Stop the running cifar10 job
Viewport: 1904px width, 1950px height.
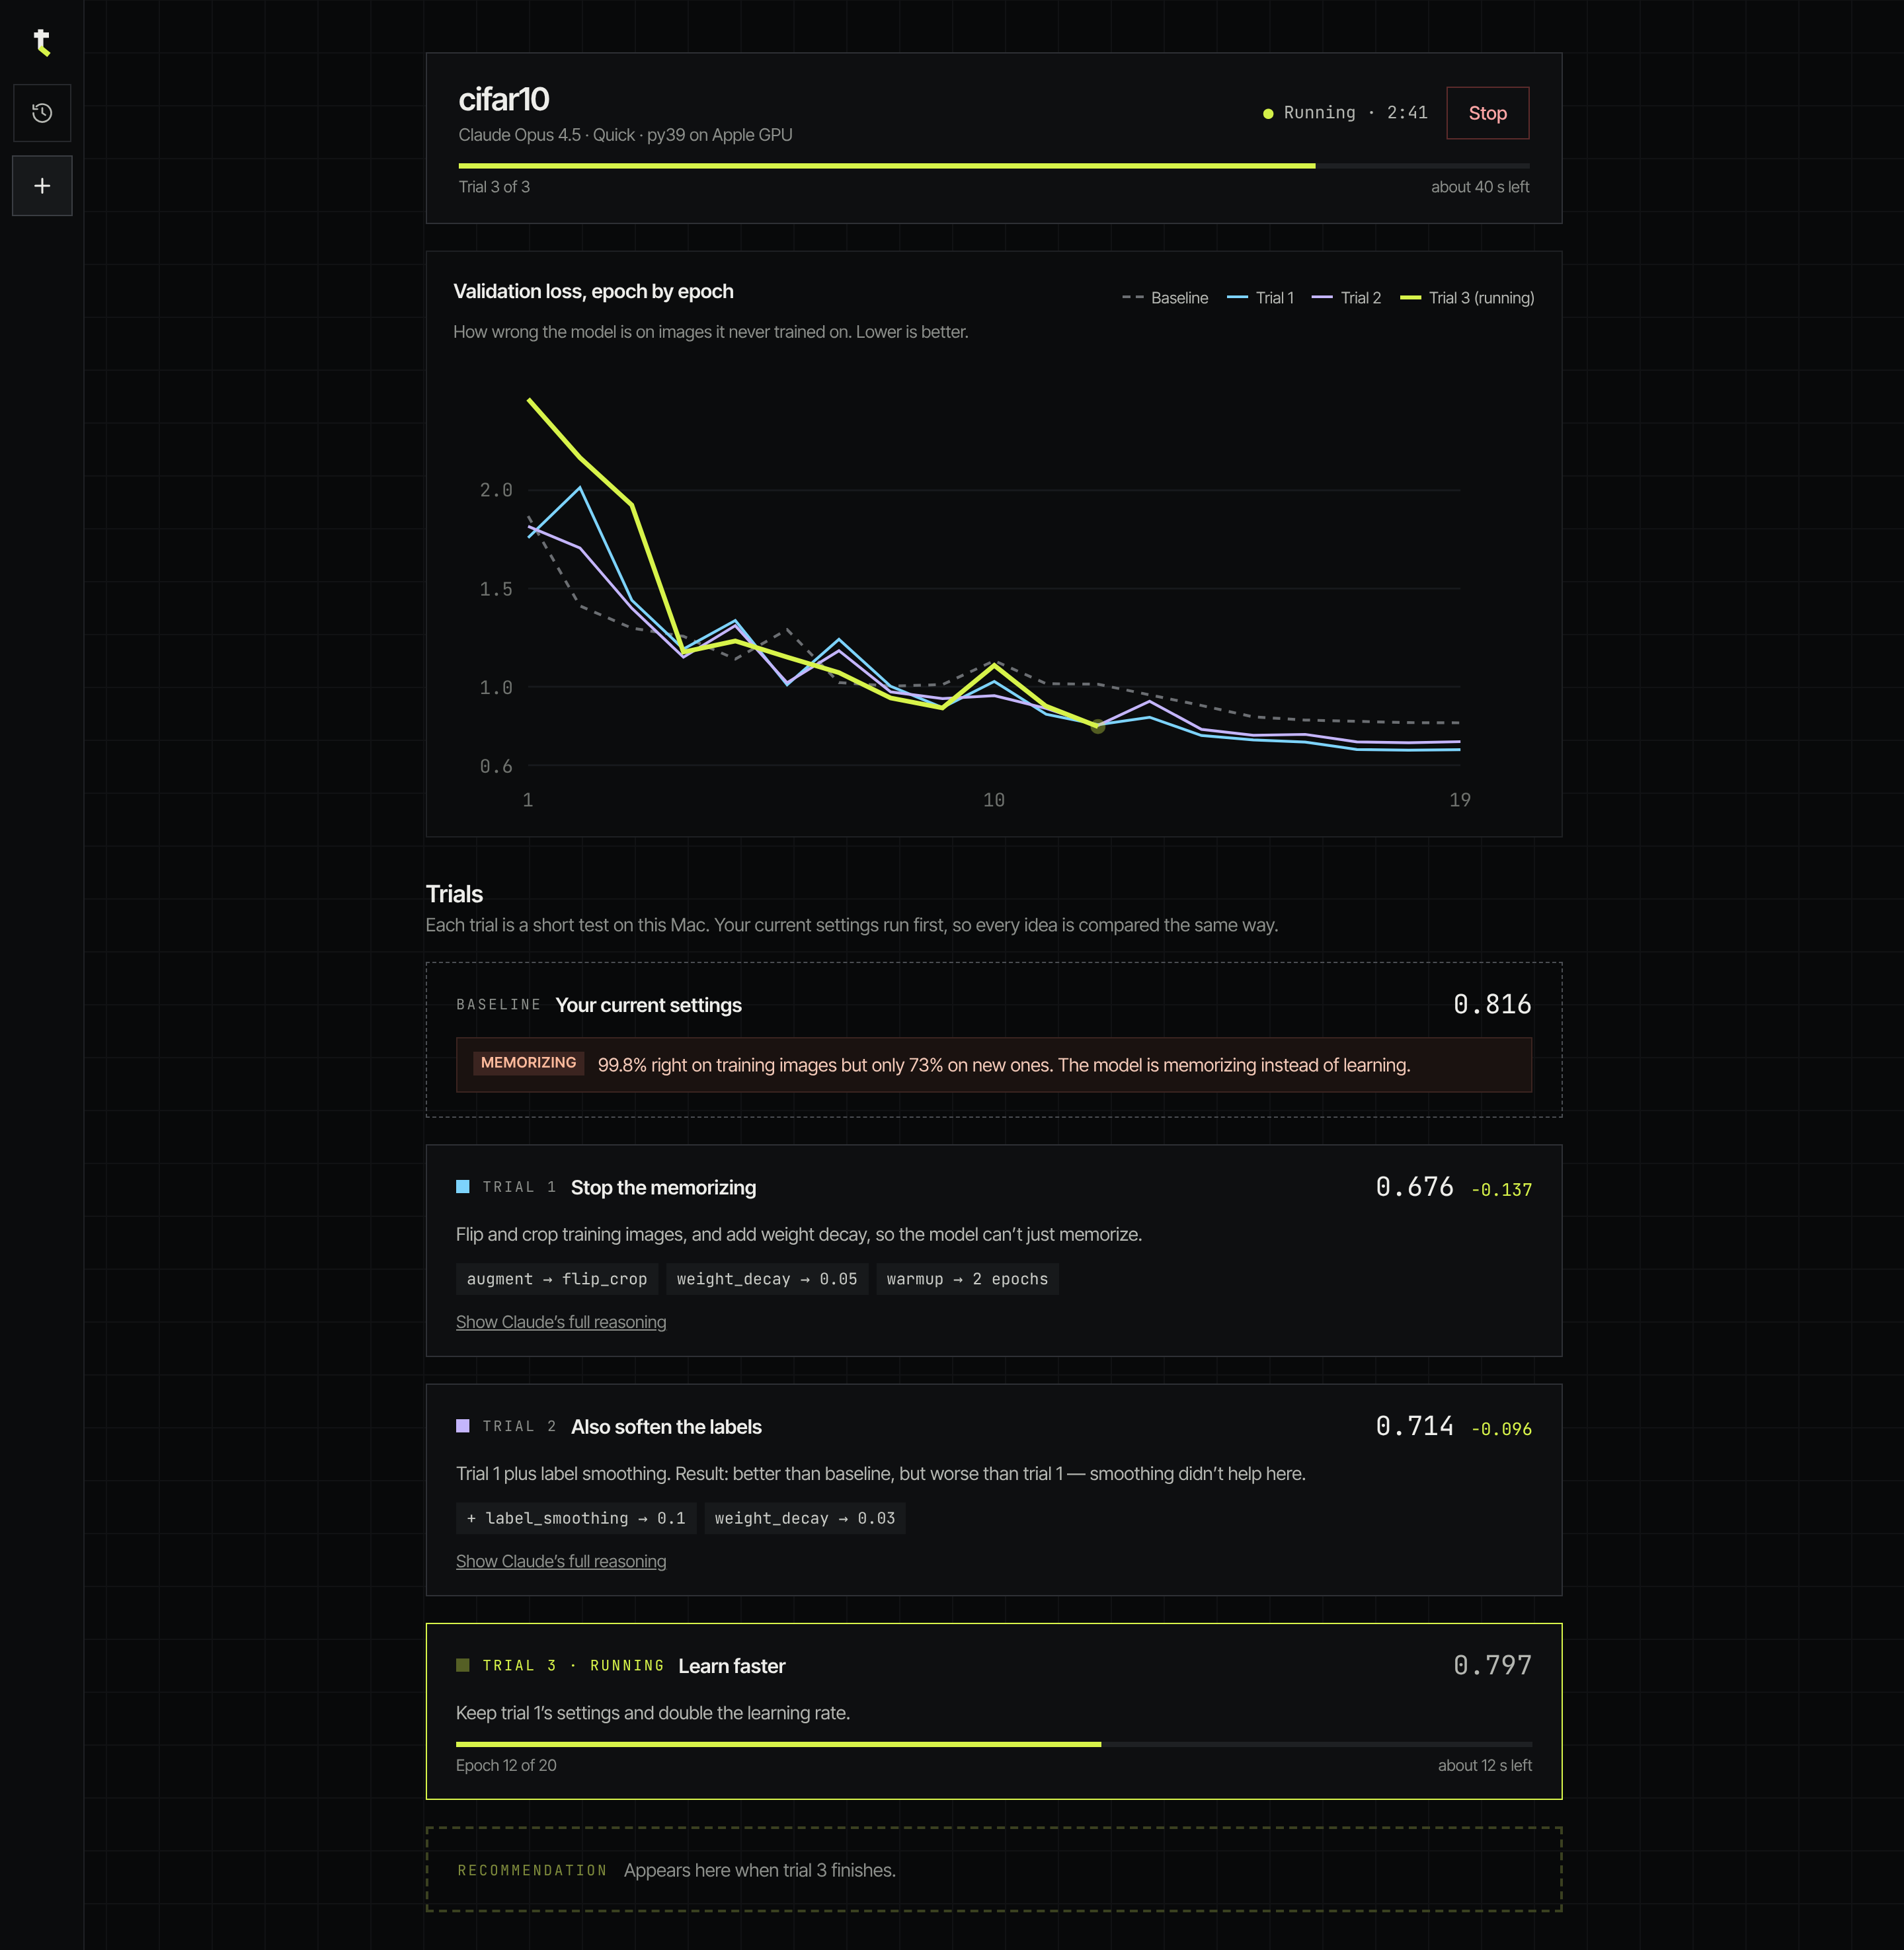click(1487, 113)
